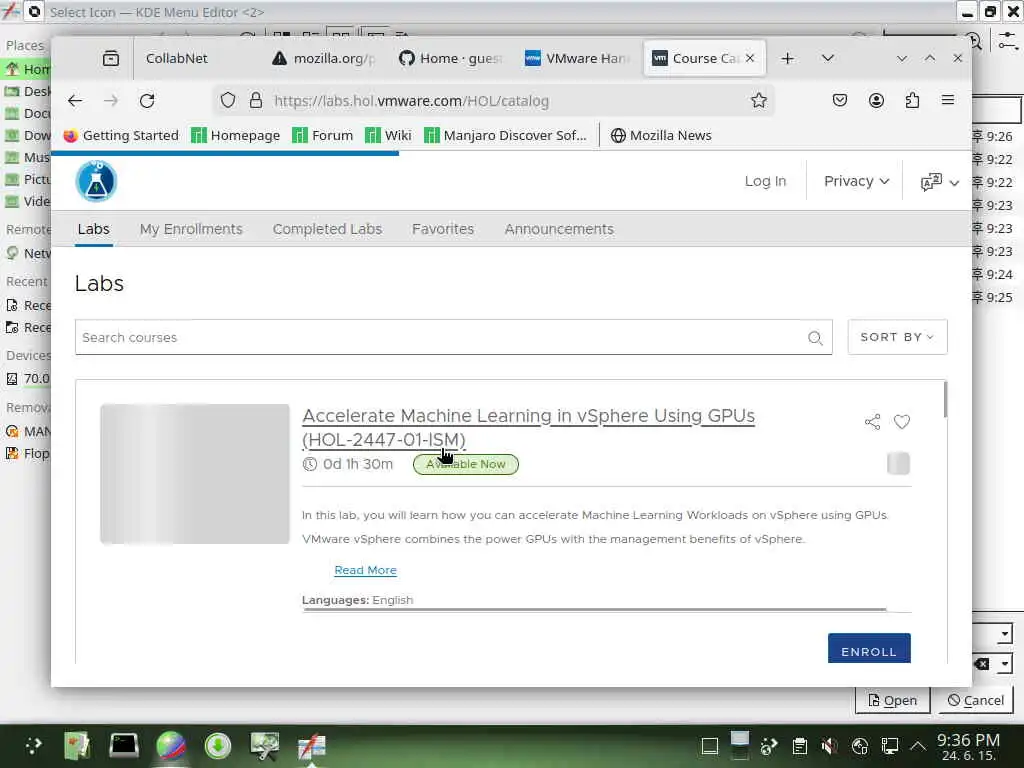
Task: Select the Labs tab
Action: click(93, 229)
